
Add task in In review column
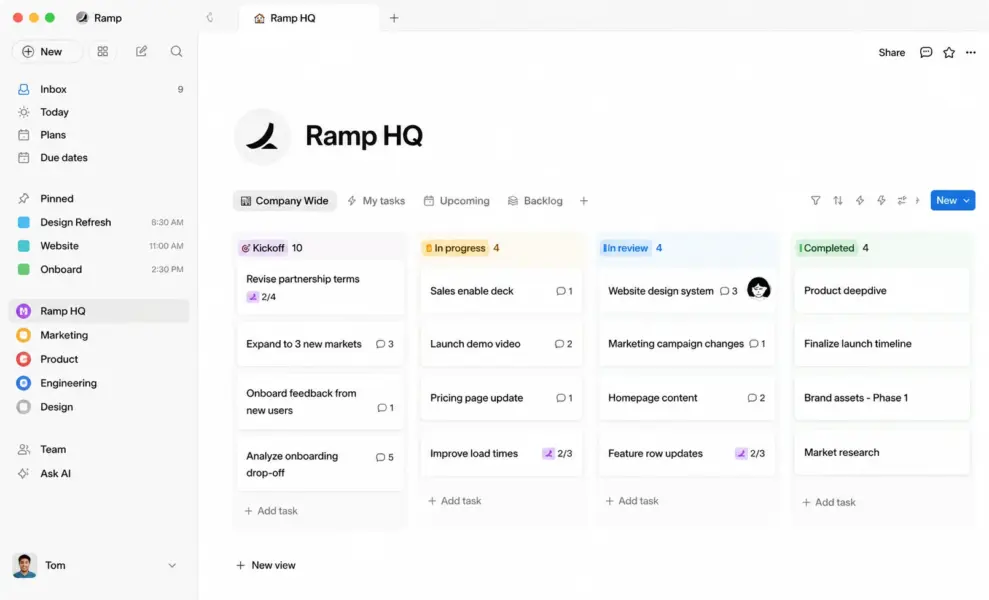pyautogui.click(x=632, y=500)
